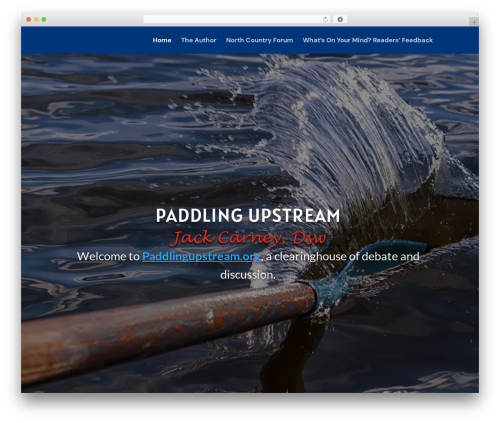Click the yellow minimize window button
Viewport: 500px width, 423px height.
[36, 19]
